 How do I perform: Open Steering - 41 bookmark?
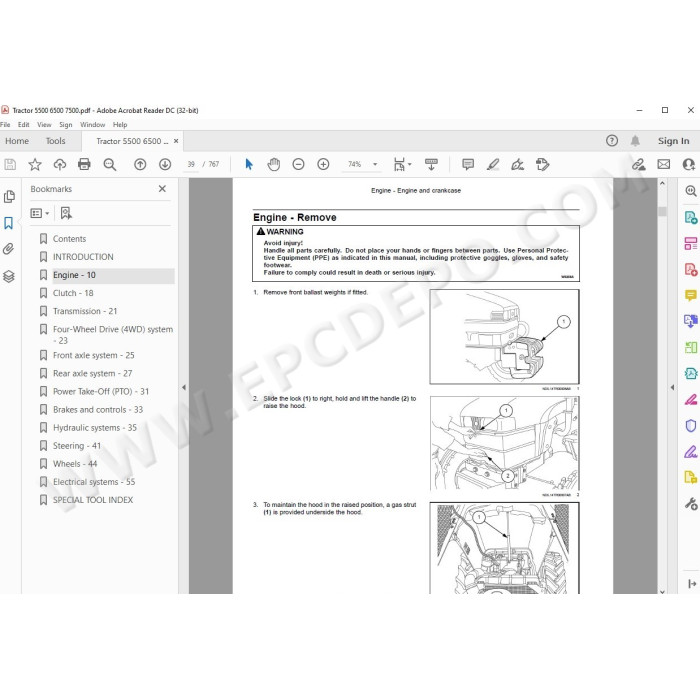pos(77,446)
